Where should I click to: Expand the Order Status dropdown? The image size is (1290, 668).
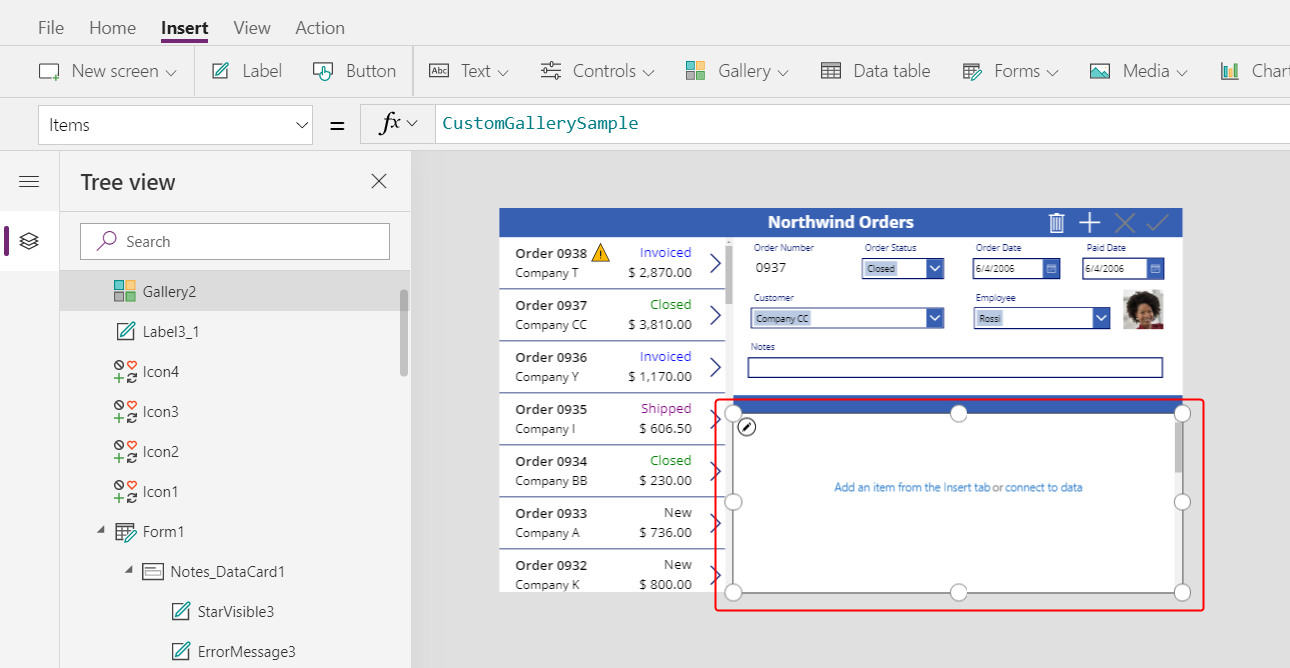934,268
